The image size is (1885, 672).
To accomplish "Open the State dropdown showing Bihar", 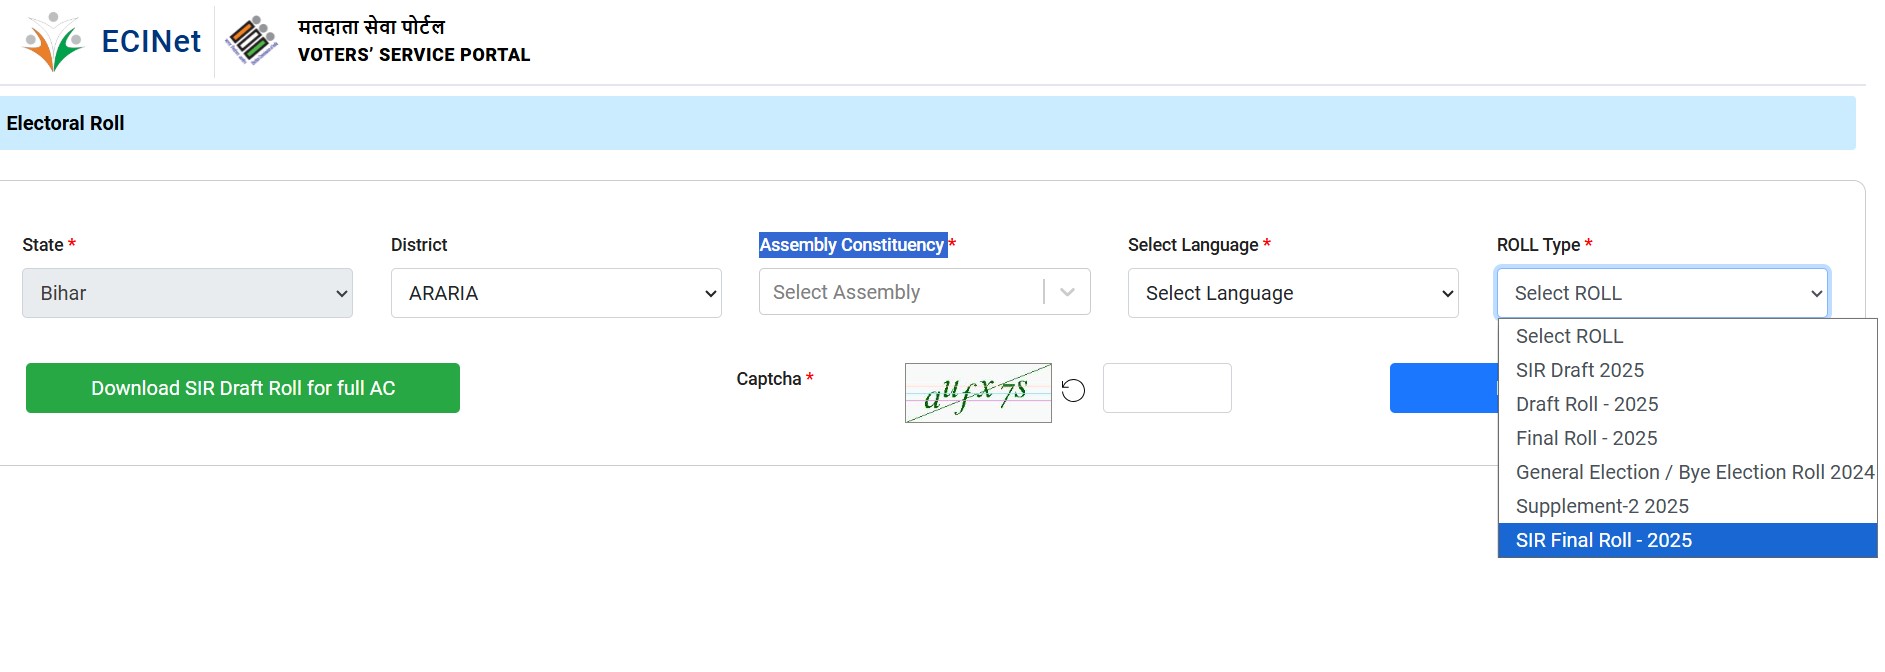I will coord(187,293).
